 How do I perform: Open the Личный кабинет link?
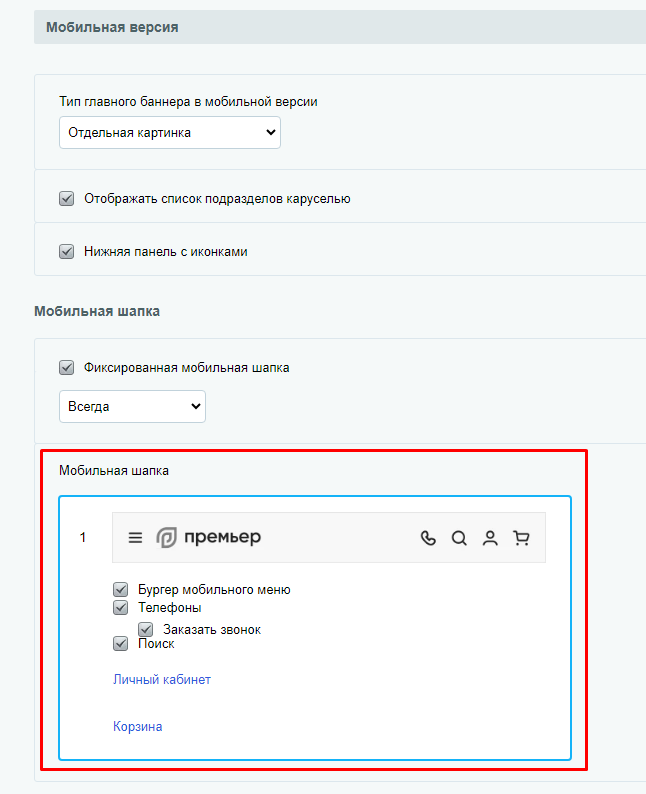[x=162, y=680]
